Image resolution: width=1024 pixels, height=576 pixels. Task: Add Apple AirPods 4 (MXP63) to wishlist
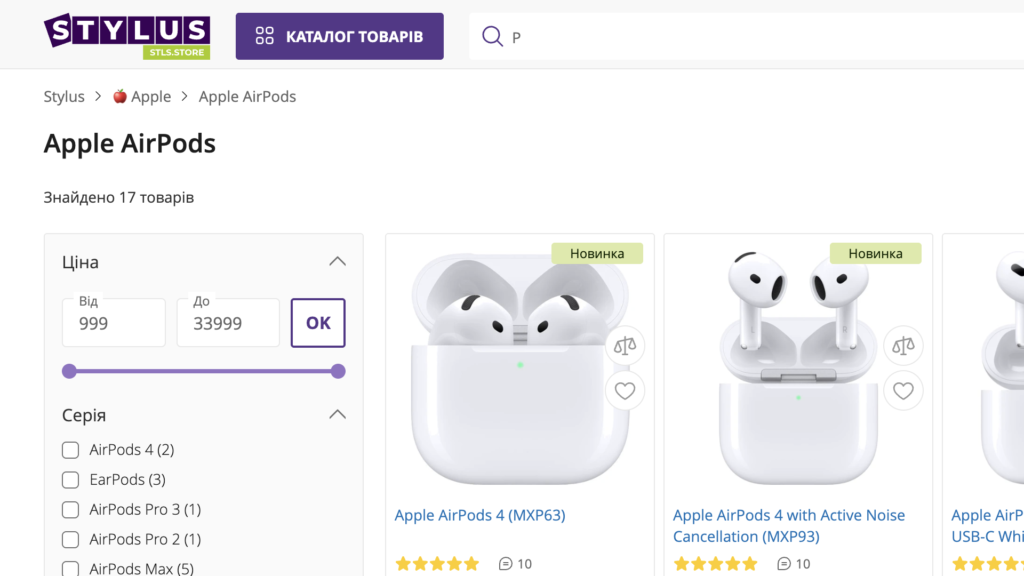[x=625, y=391]
